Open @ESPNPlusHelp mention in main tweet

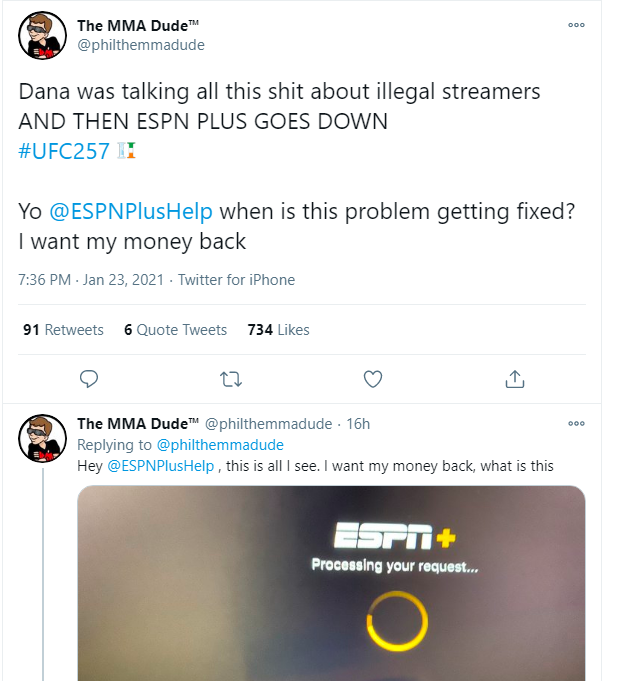(130, 212)
